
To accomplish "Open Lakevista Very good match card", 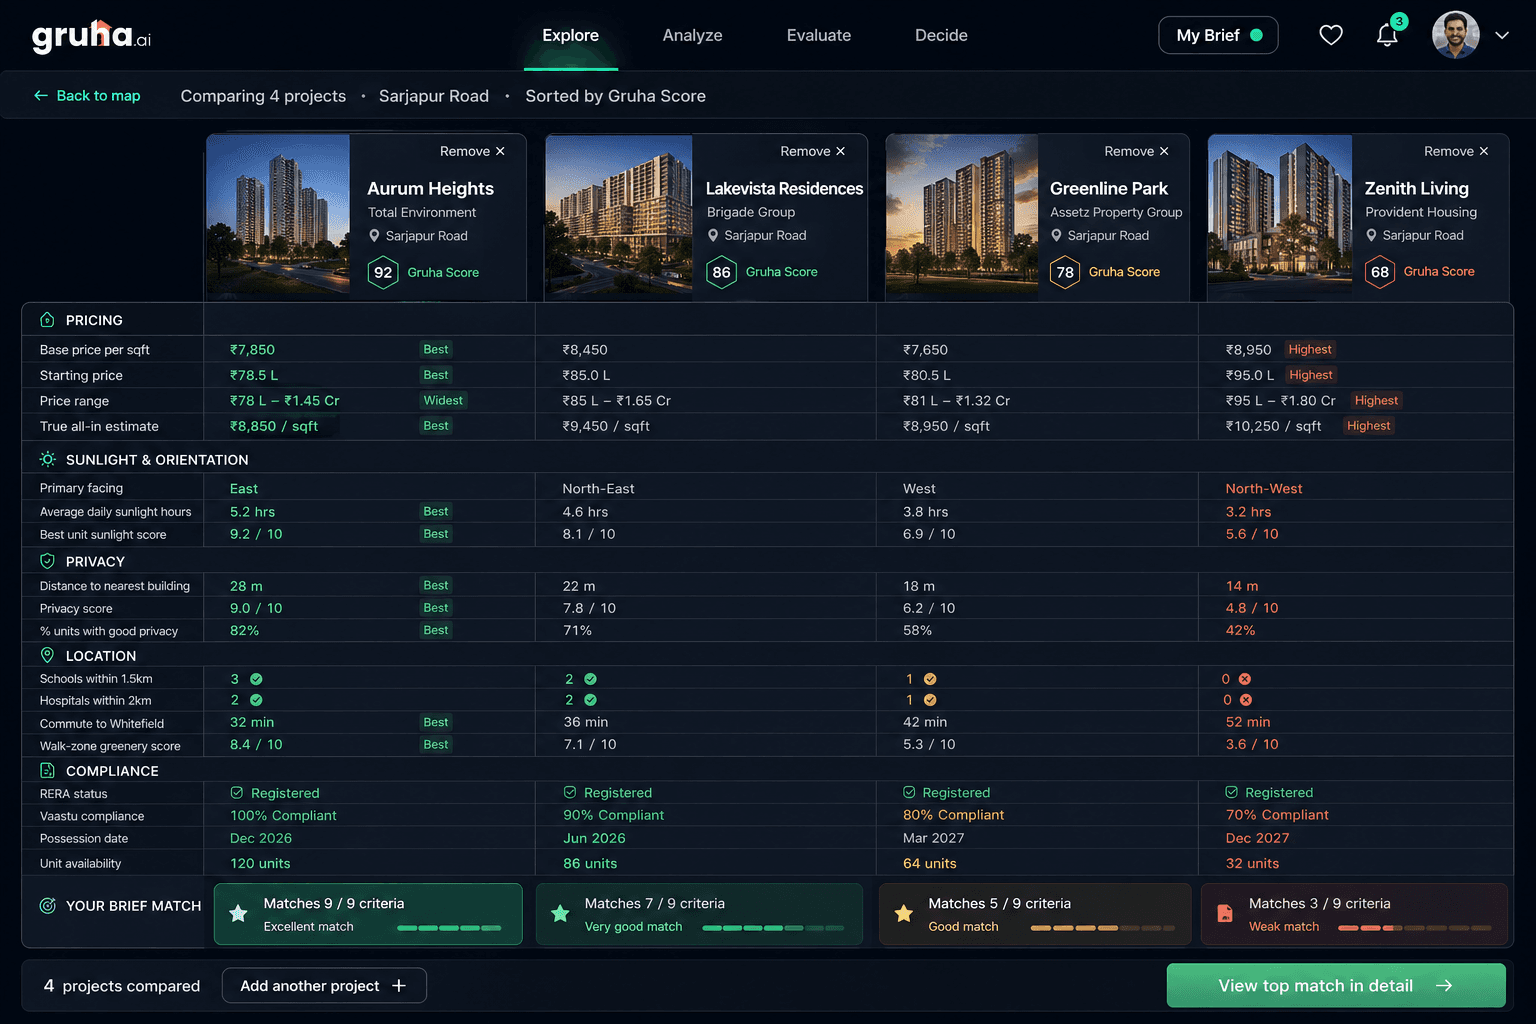I will pos(699,914).
